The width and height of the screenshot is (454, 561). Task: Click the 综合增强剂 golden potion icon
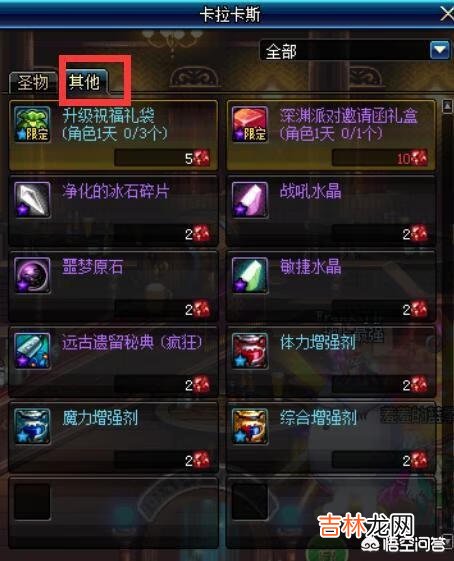tap(250, 426)
